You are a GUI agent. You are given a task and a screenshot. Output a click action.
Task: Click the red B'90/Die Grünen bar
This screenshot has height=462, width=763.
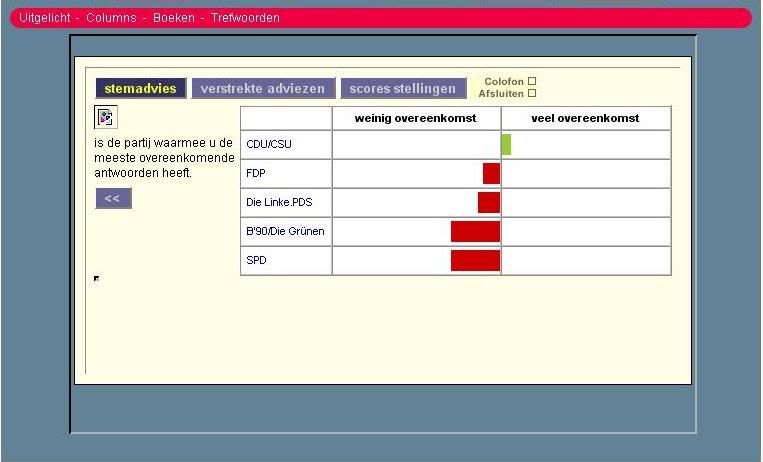pyautogui.click(x=475, y=232)
